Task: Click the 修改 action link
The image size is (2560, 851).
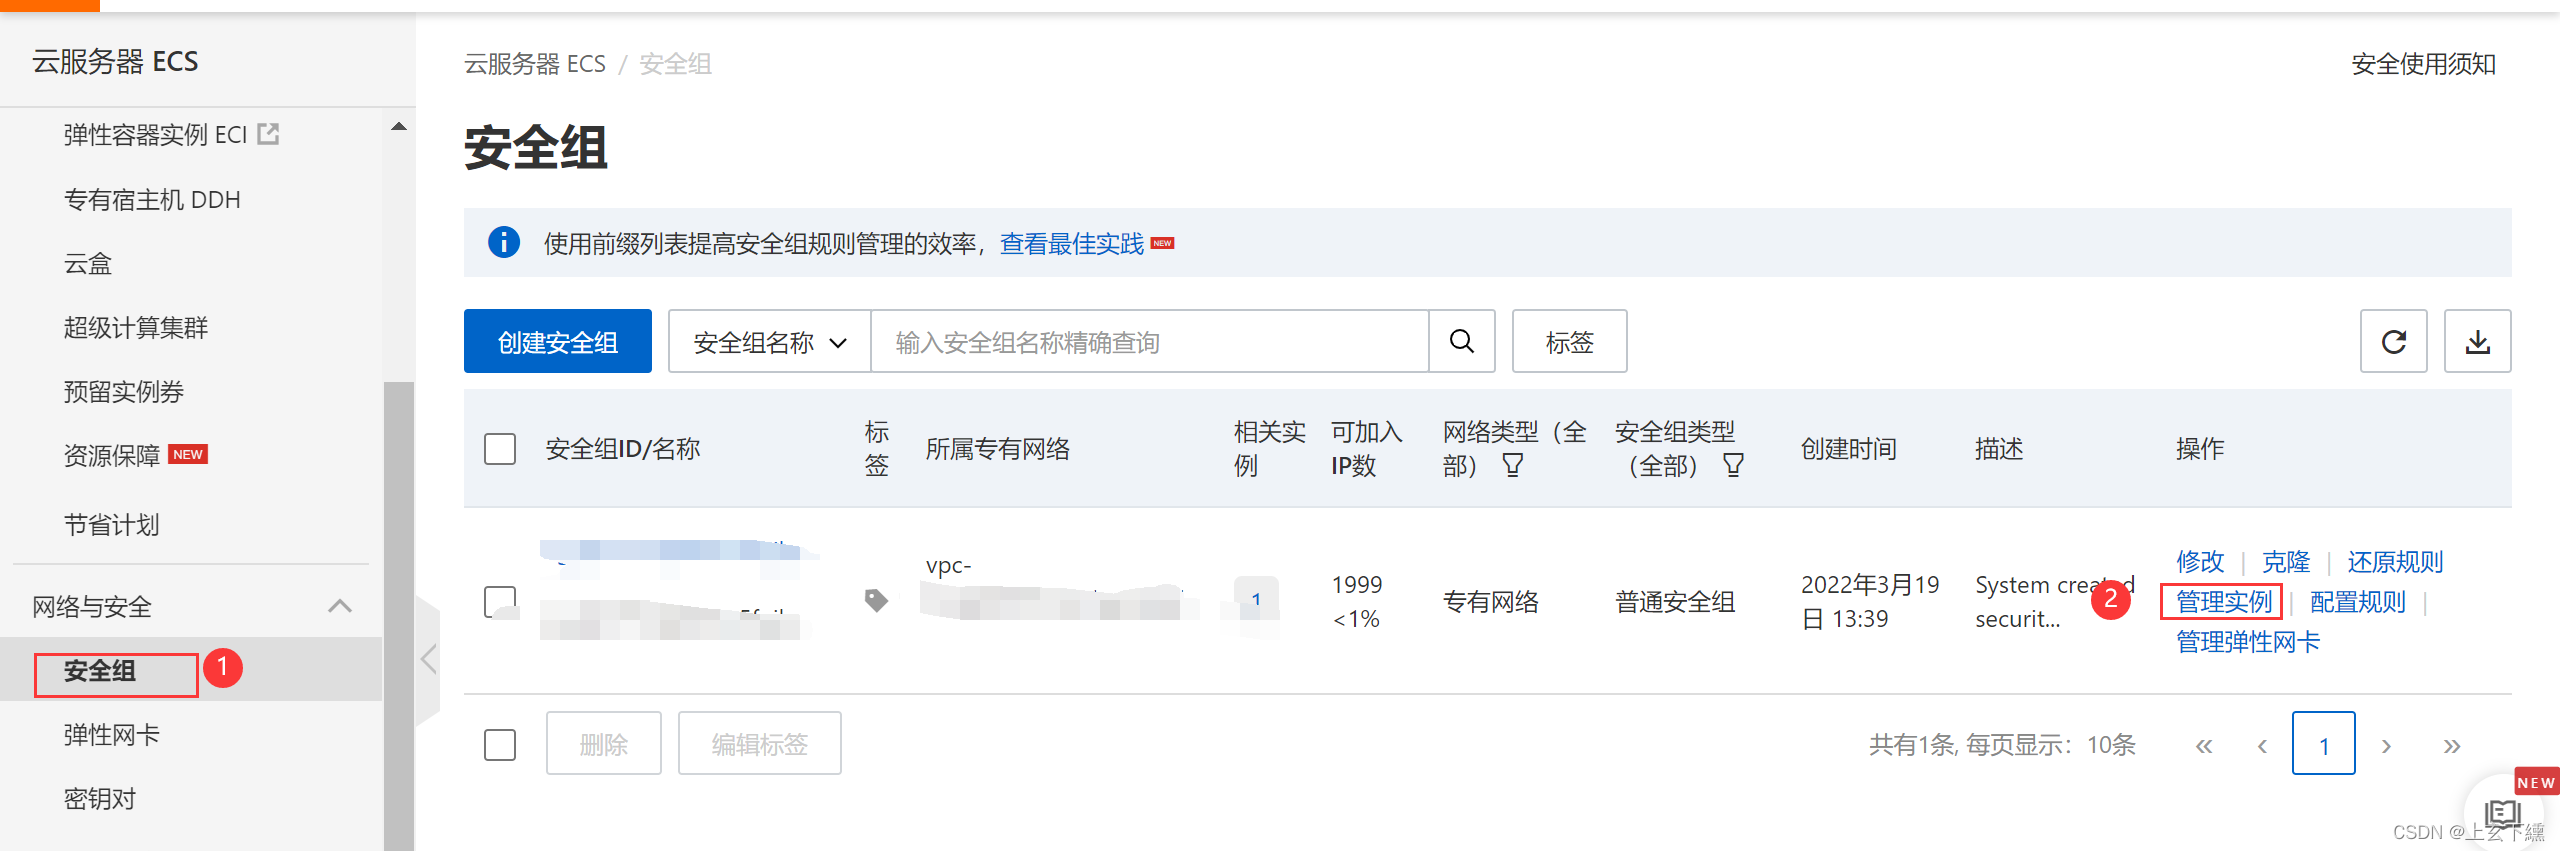Action: click(2200, 562)
